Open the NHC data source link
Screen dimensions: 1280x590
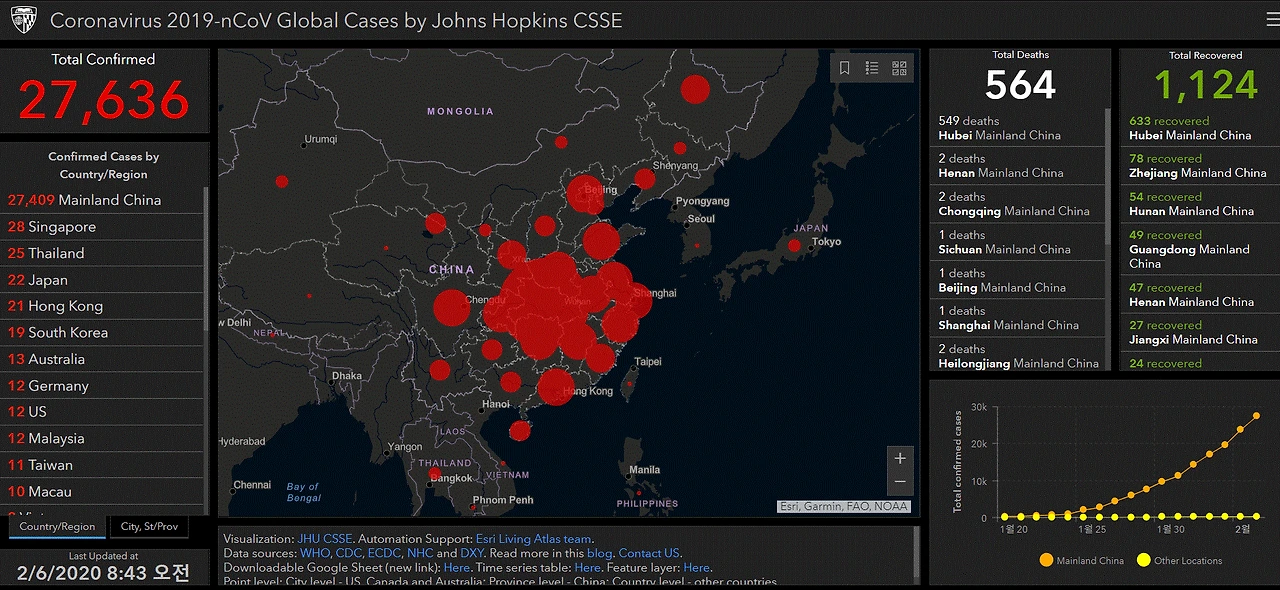(x=420, y=553)
